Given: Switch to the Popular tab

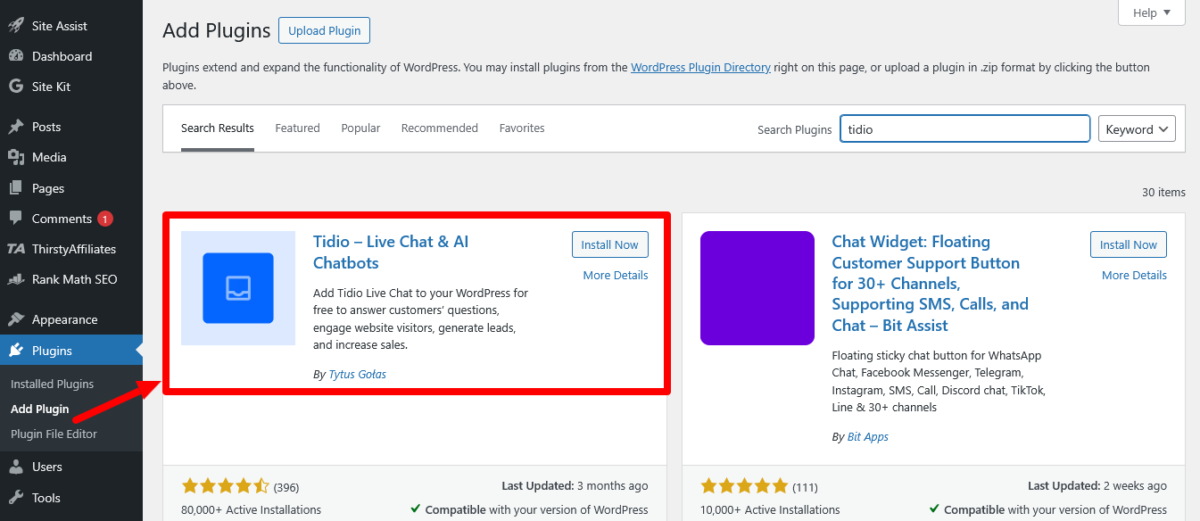Looking at the screenshot, I should tap(360, 128).
